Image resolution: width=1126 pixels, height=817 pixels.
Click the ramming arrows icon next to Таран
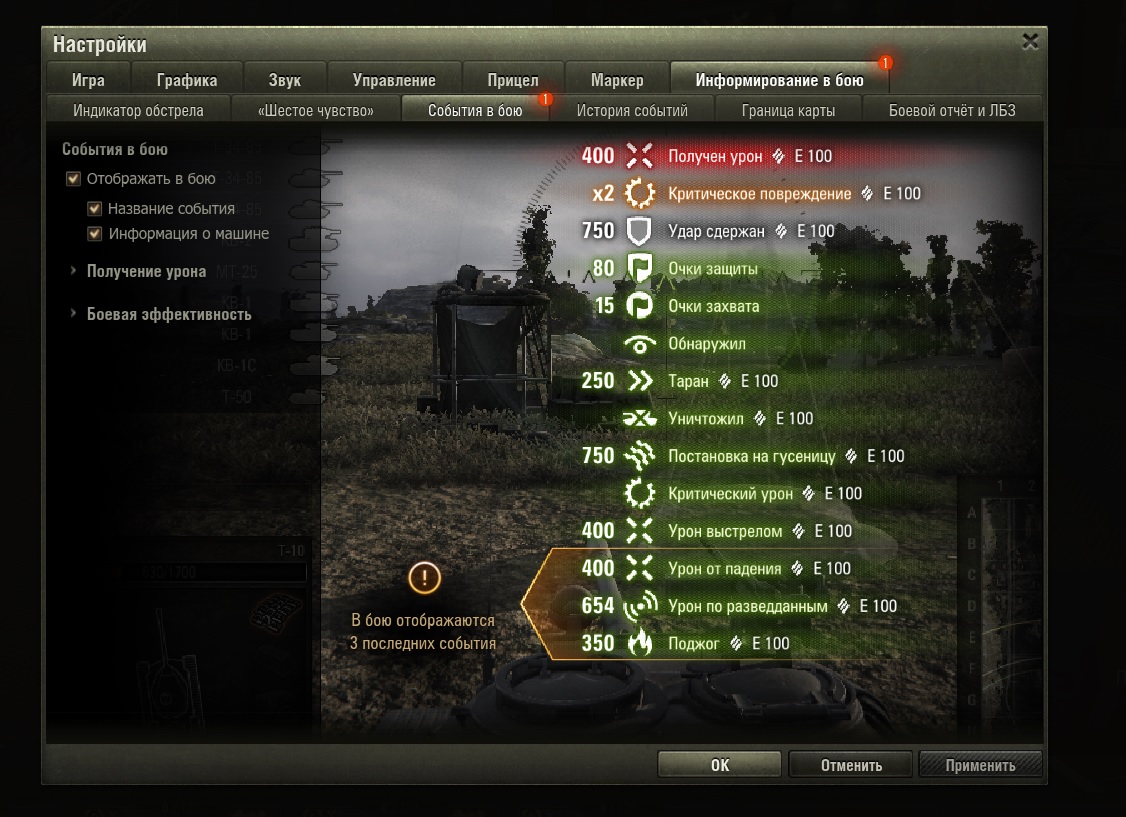pos(639,381)
